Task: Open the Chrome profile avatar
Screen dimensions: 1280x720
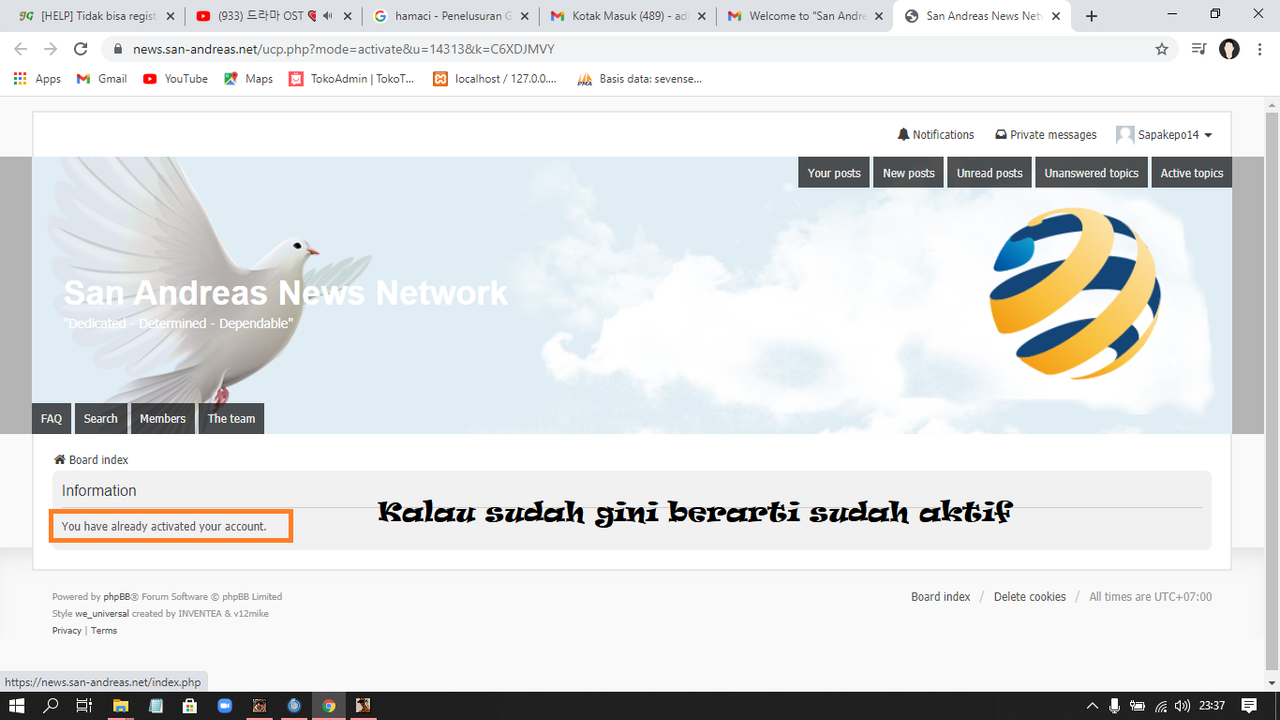Action: tap(1229, 49)
